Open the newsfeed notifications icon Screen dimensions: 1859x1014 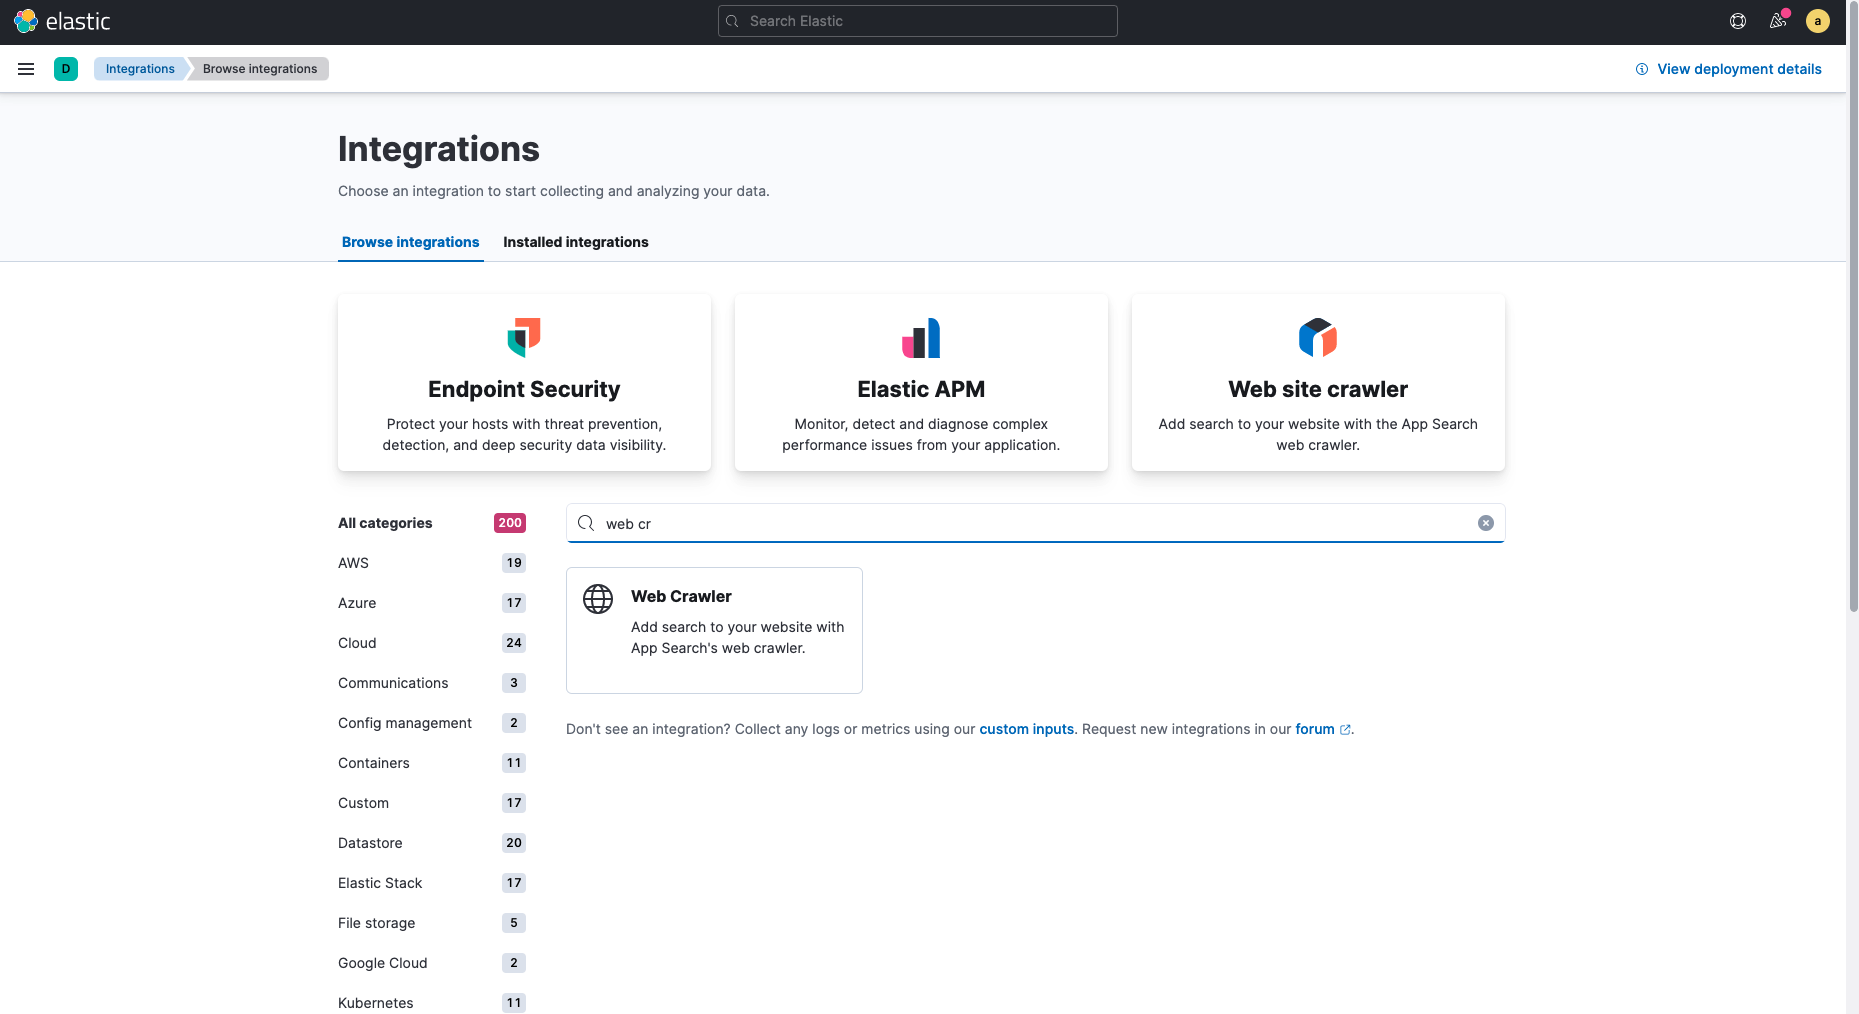[1777, 20]
